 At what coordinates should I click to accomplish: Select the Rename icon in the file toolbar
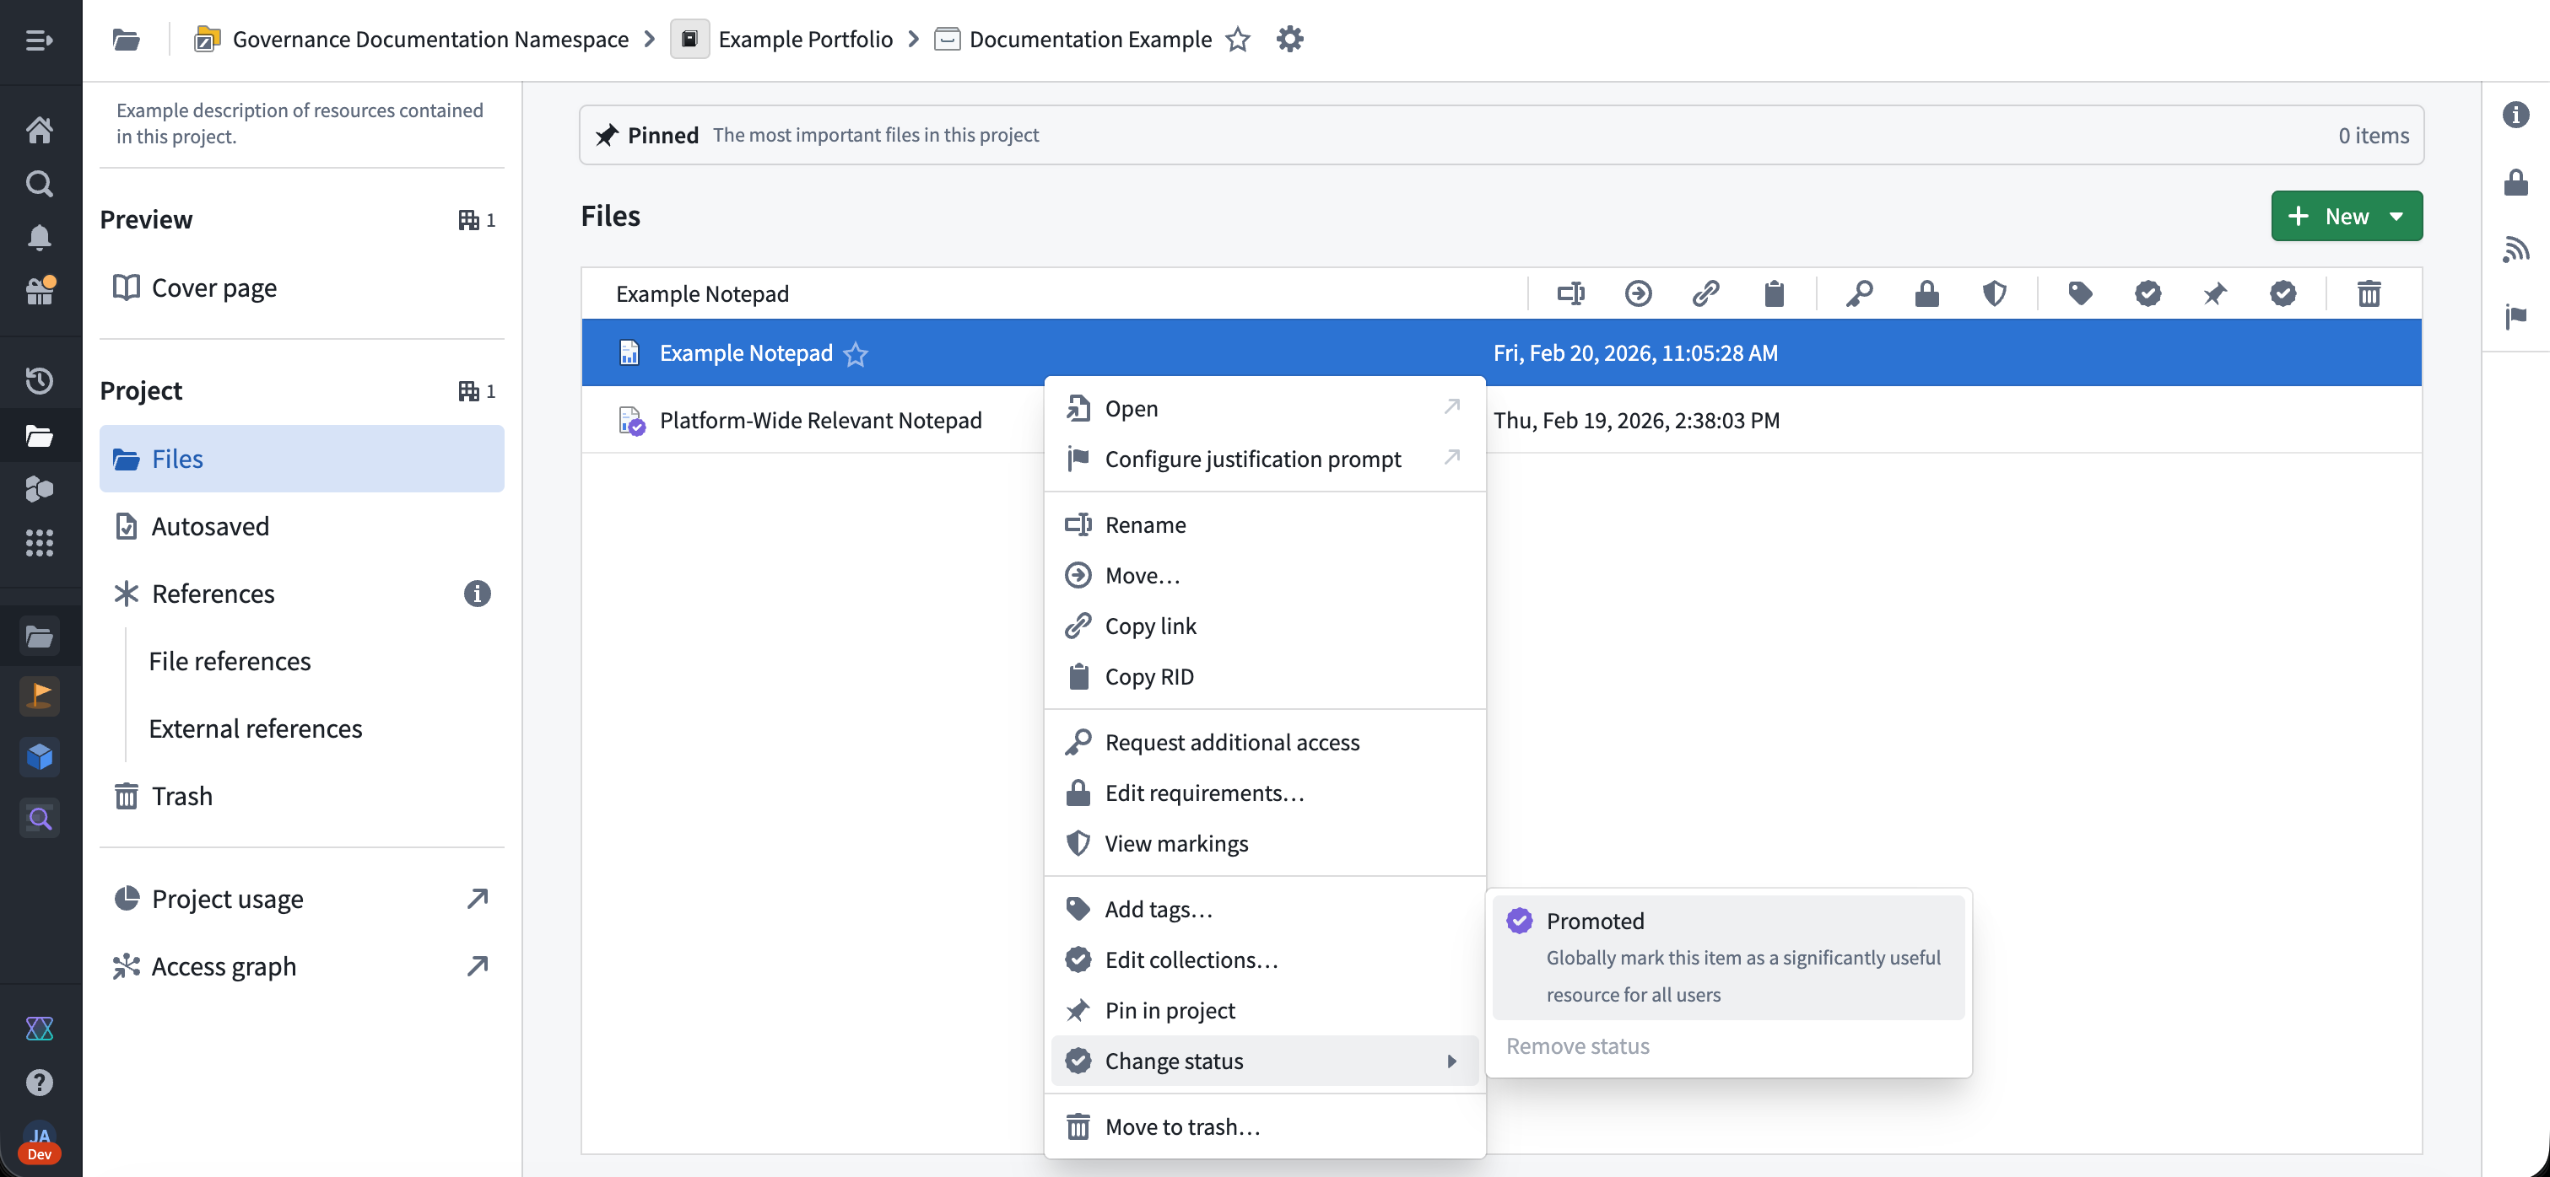(1570, 293)
